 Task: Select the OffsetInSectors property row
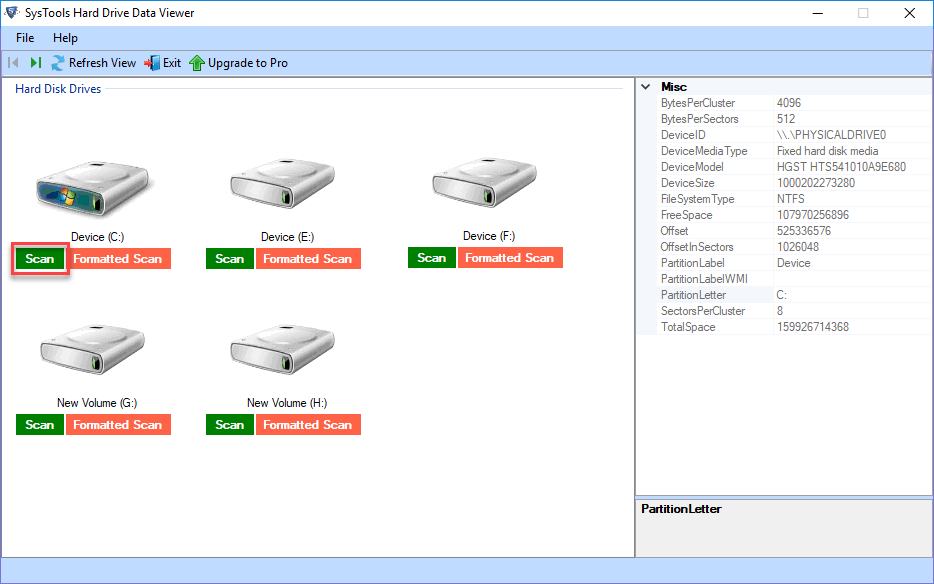[795, 247]
